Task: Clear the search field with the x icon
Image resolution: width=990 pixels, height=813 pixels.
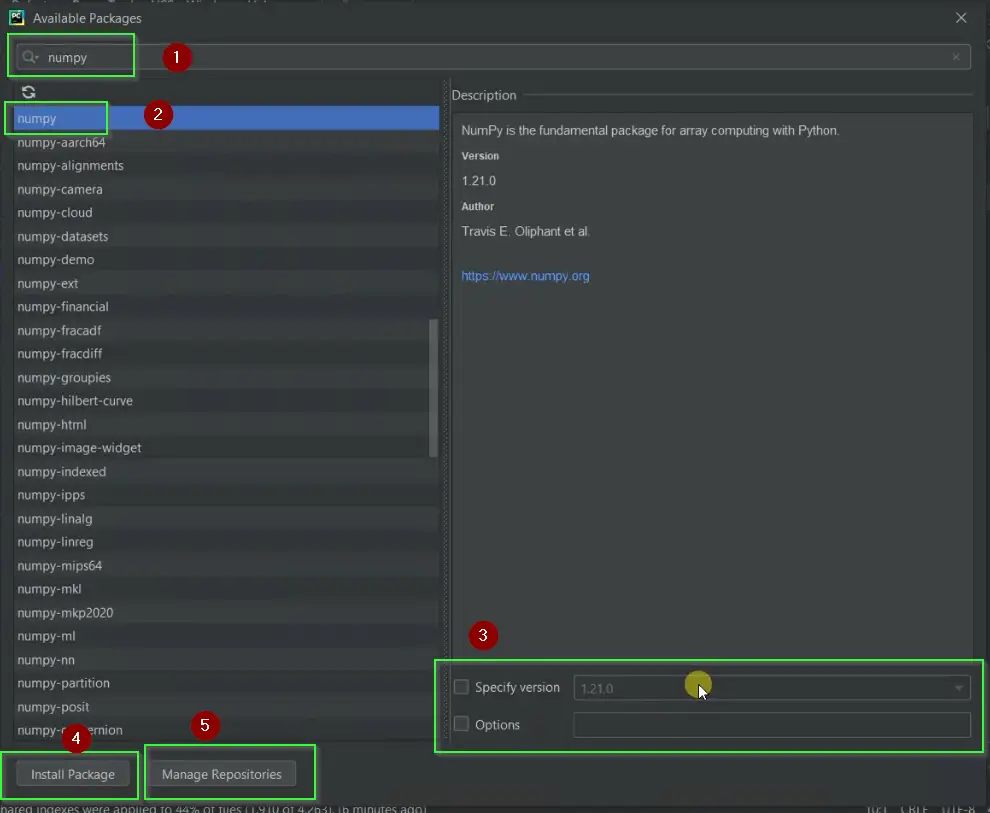Action: click(x=956, y=57)
